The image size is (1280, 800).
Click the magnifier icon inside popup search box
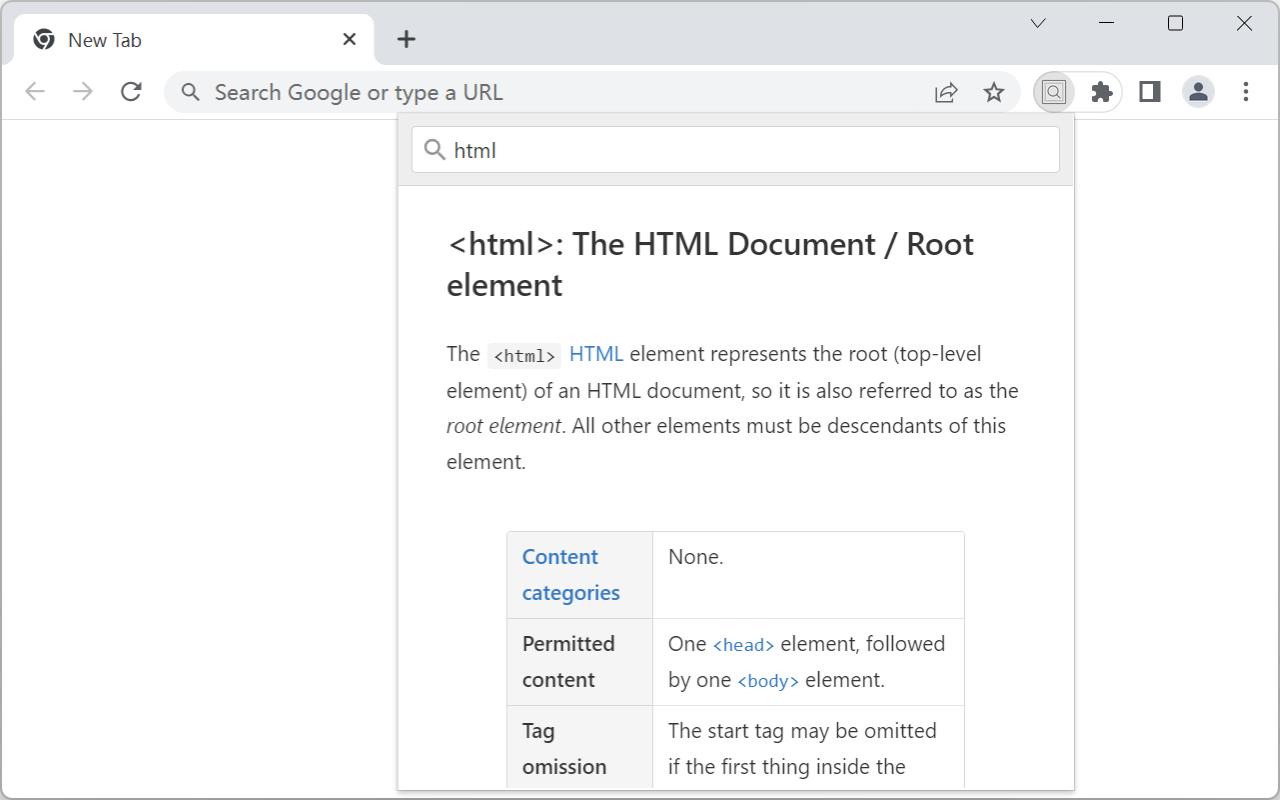coord(434,149)
